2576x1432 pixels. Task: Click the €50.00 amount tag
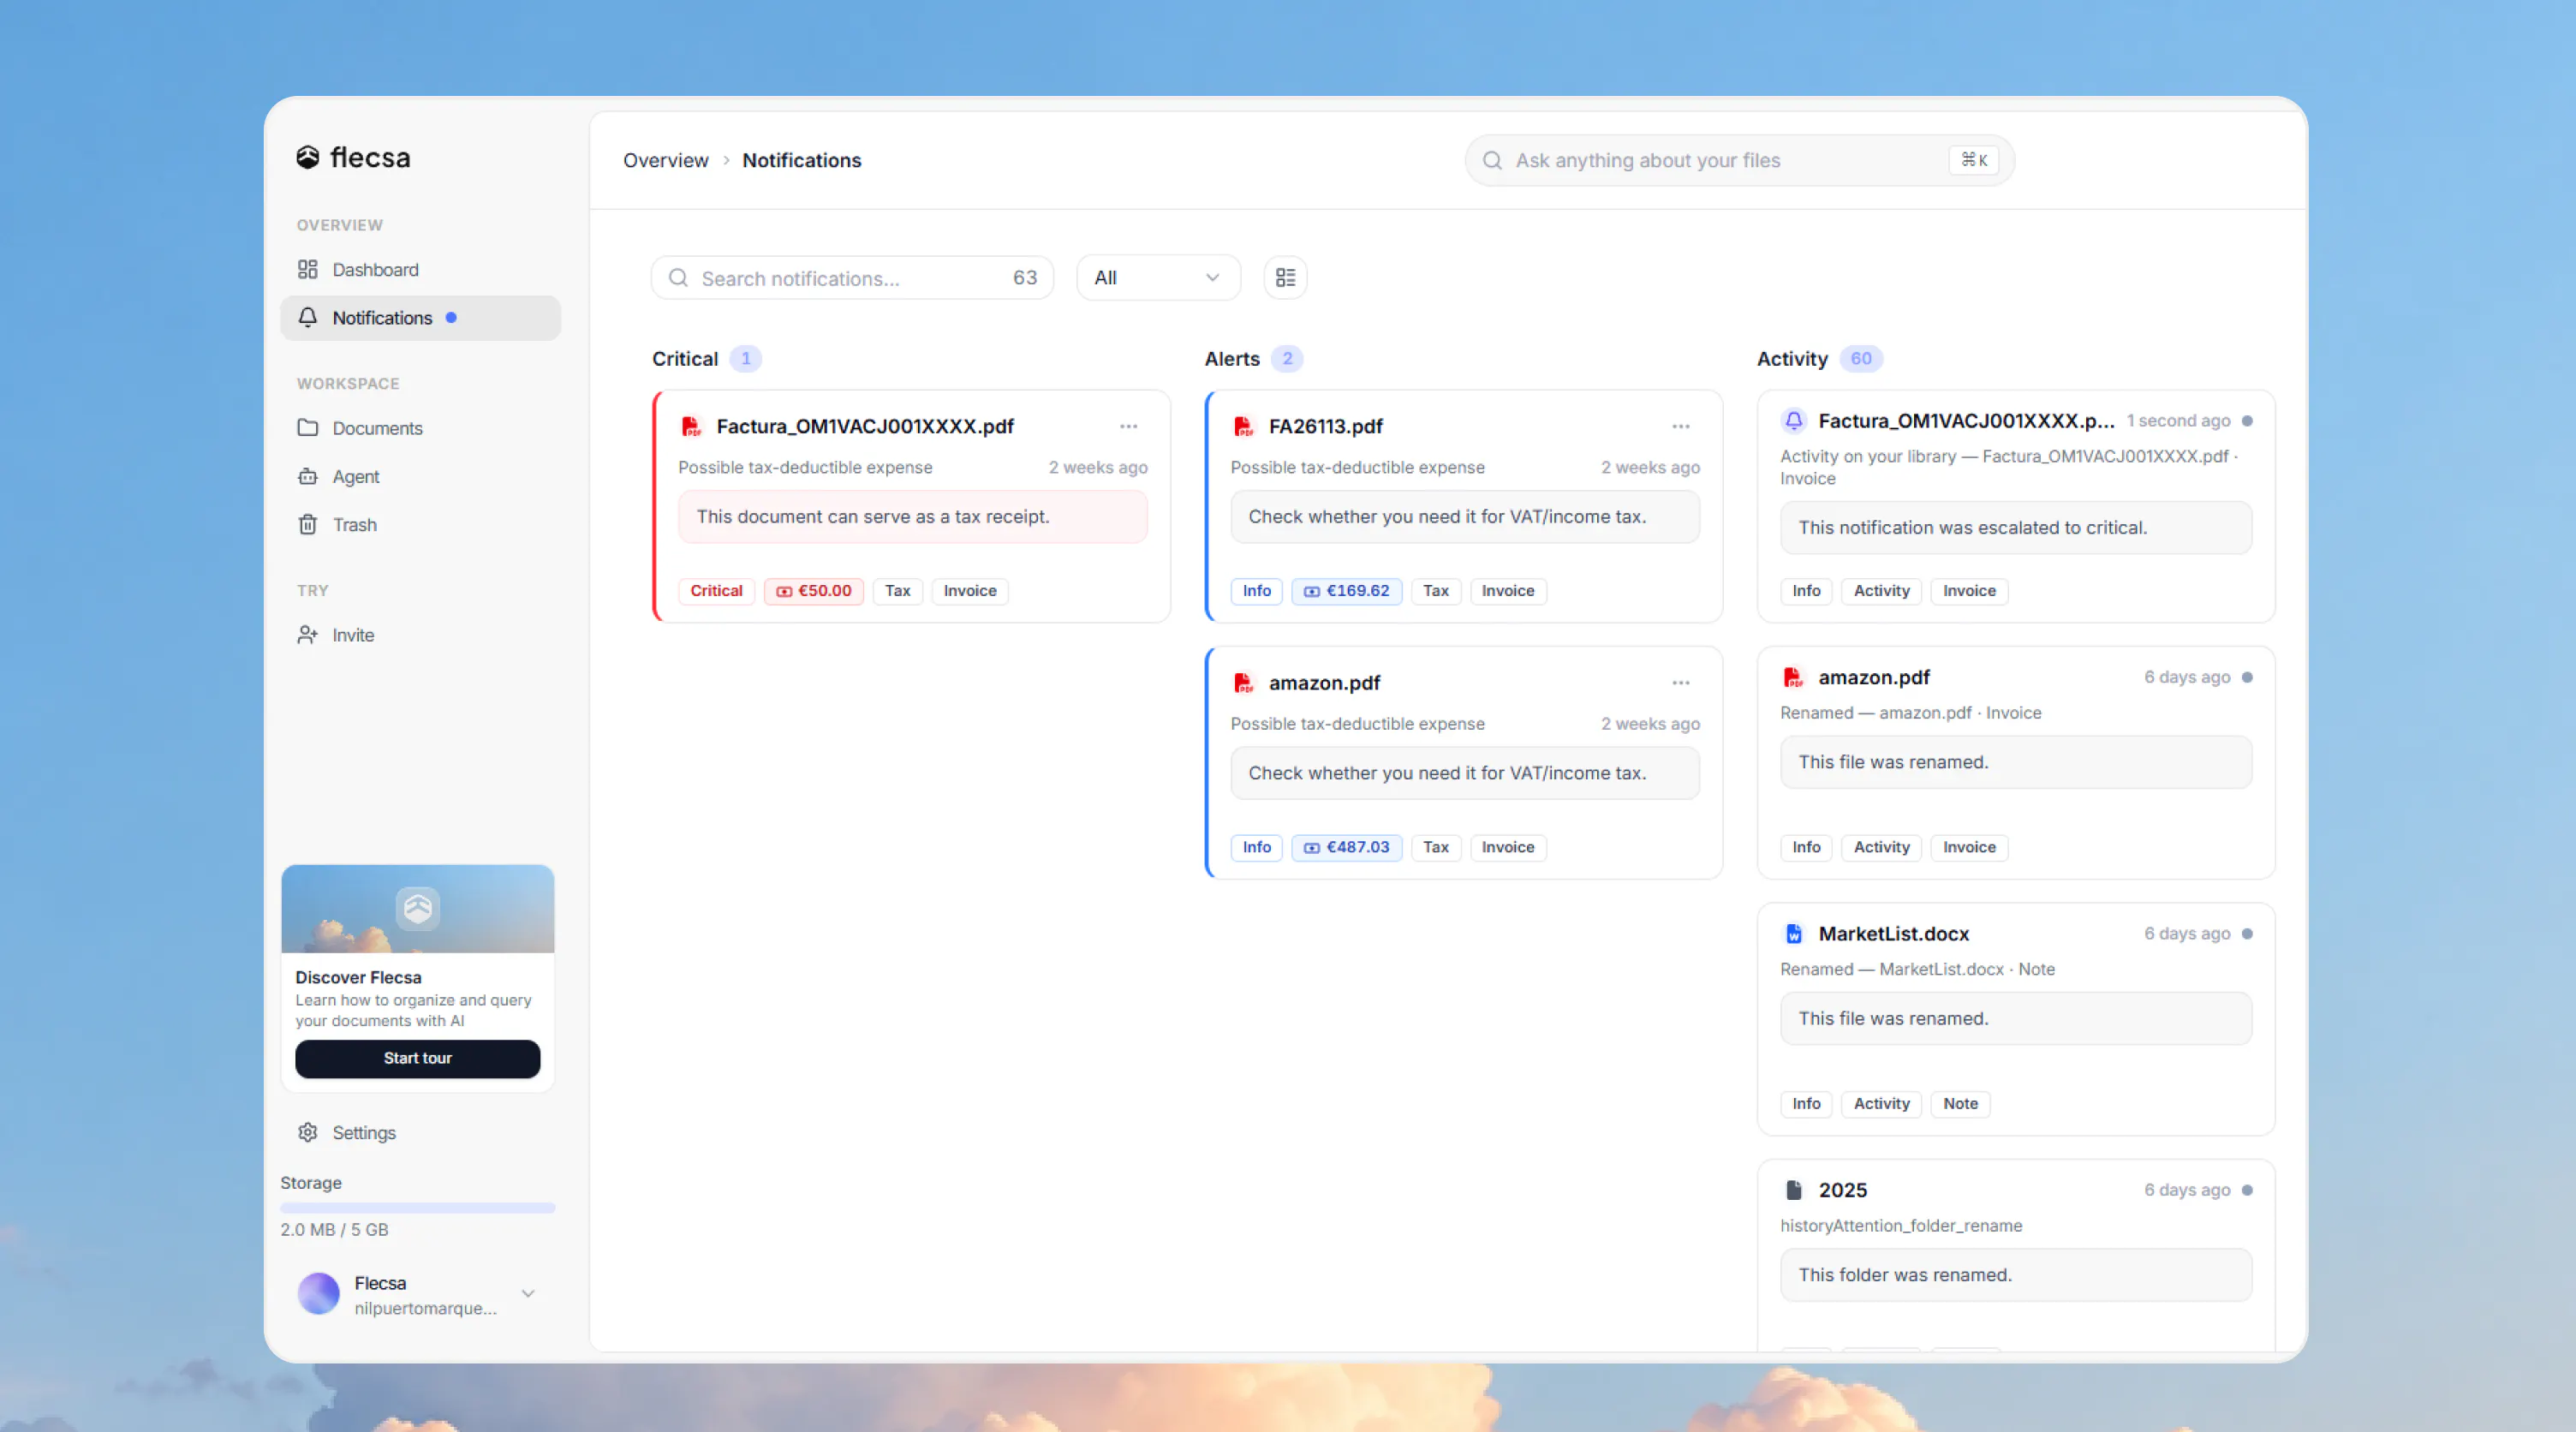pos(813,590)
